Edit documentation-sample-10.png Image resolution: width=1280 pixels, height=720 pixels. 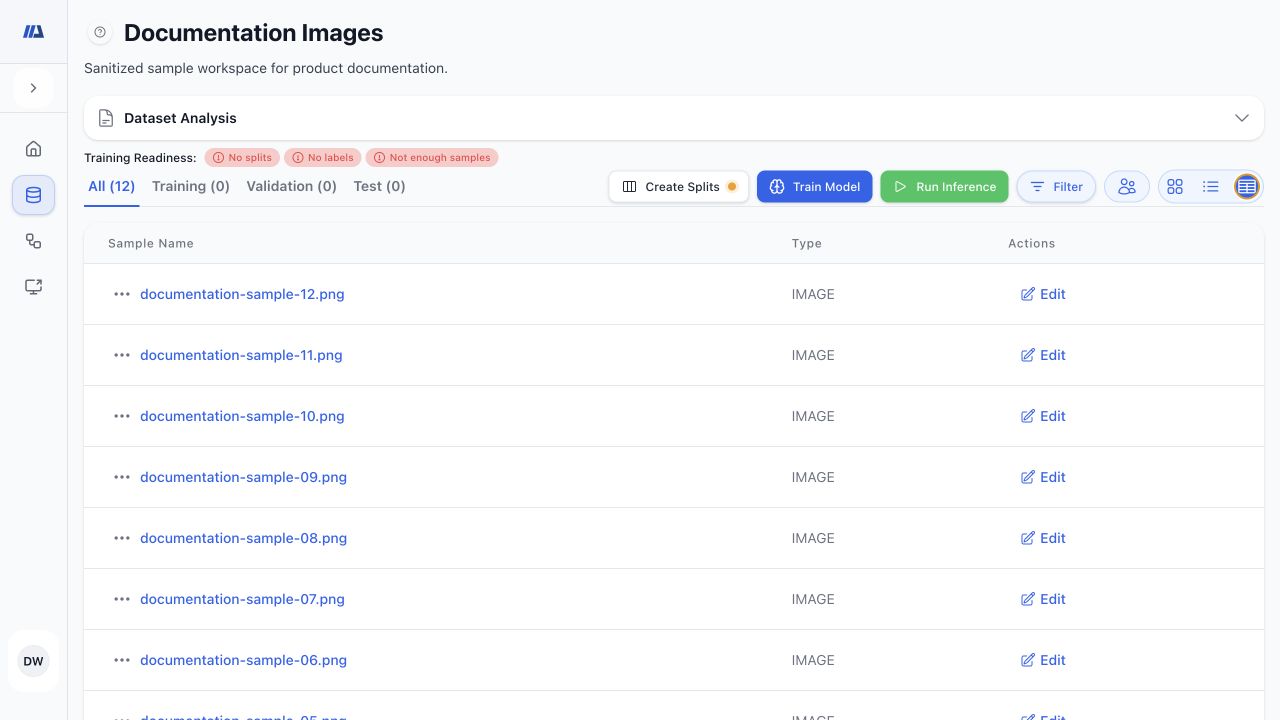click(1043, 416)
